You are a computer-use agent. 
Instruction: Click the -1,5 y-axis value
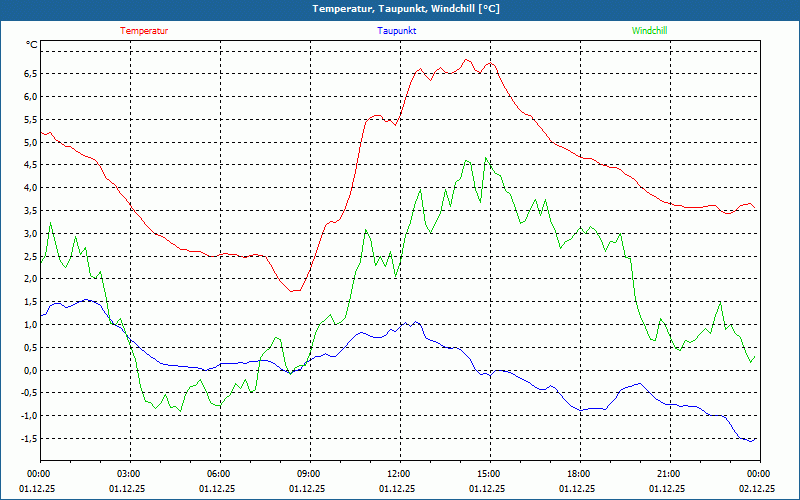tap(29, 439)
